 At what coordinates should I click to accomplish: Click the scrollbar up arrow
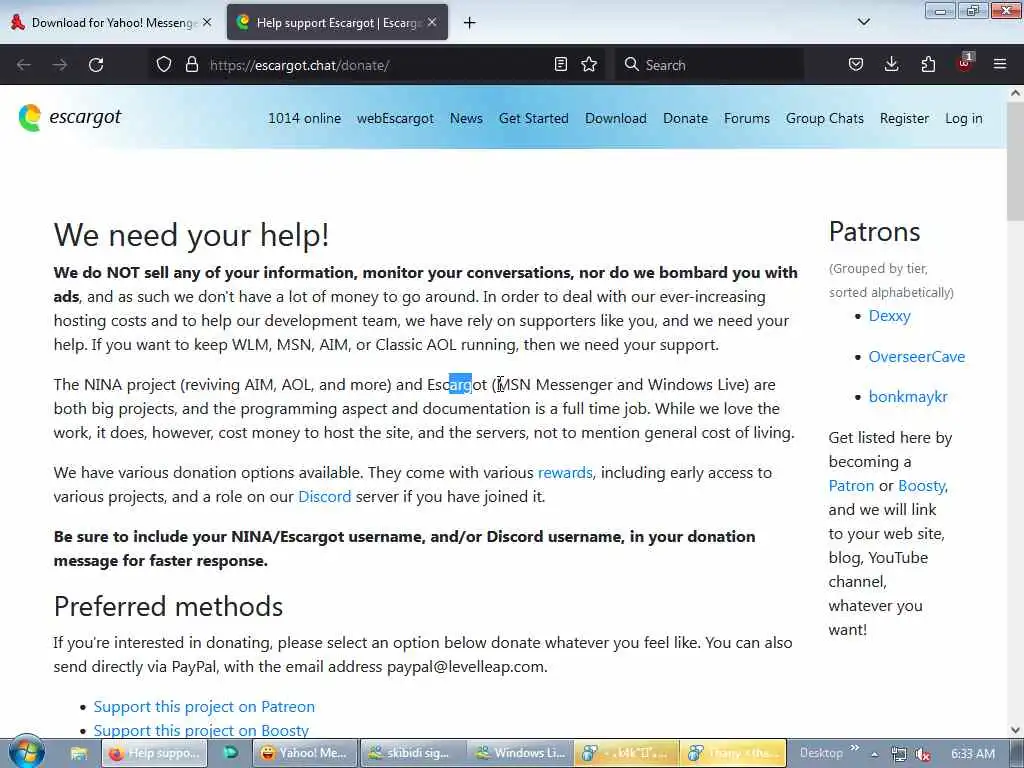coord(1016,93)
